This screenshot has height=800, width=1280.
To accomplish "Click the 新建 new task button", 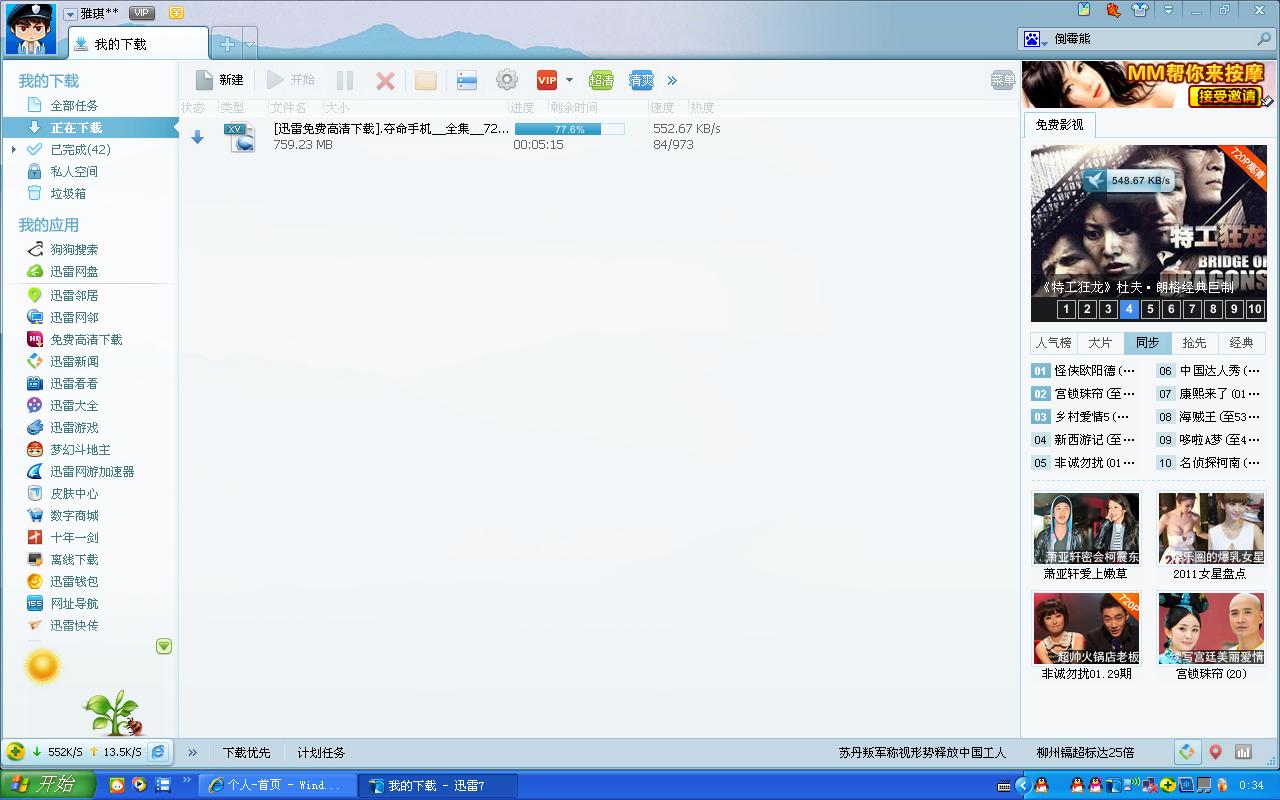I will 219,80.
